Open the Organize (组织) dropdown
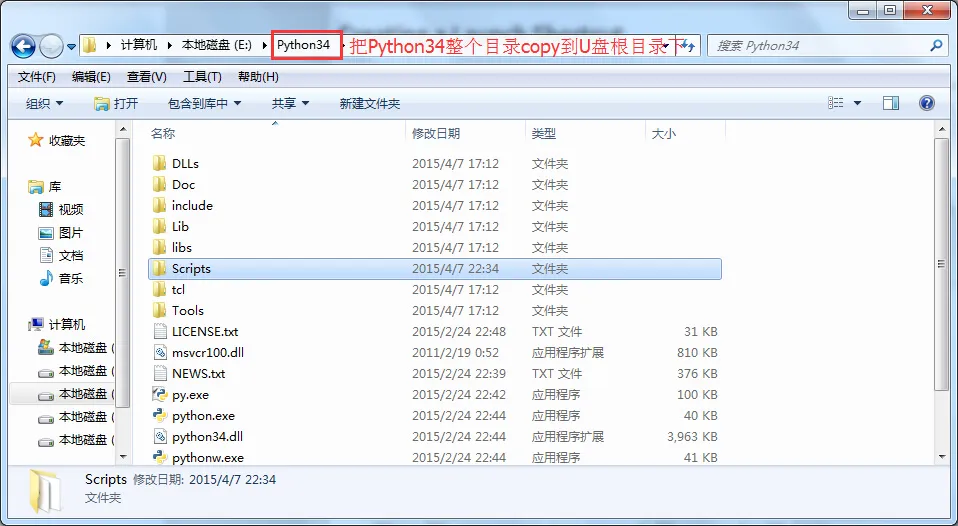This screenshot has height=526, width=958. tap(45, 103)
